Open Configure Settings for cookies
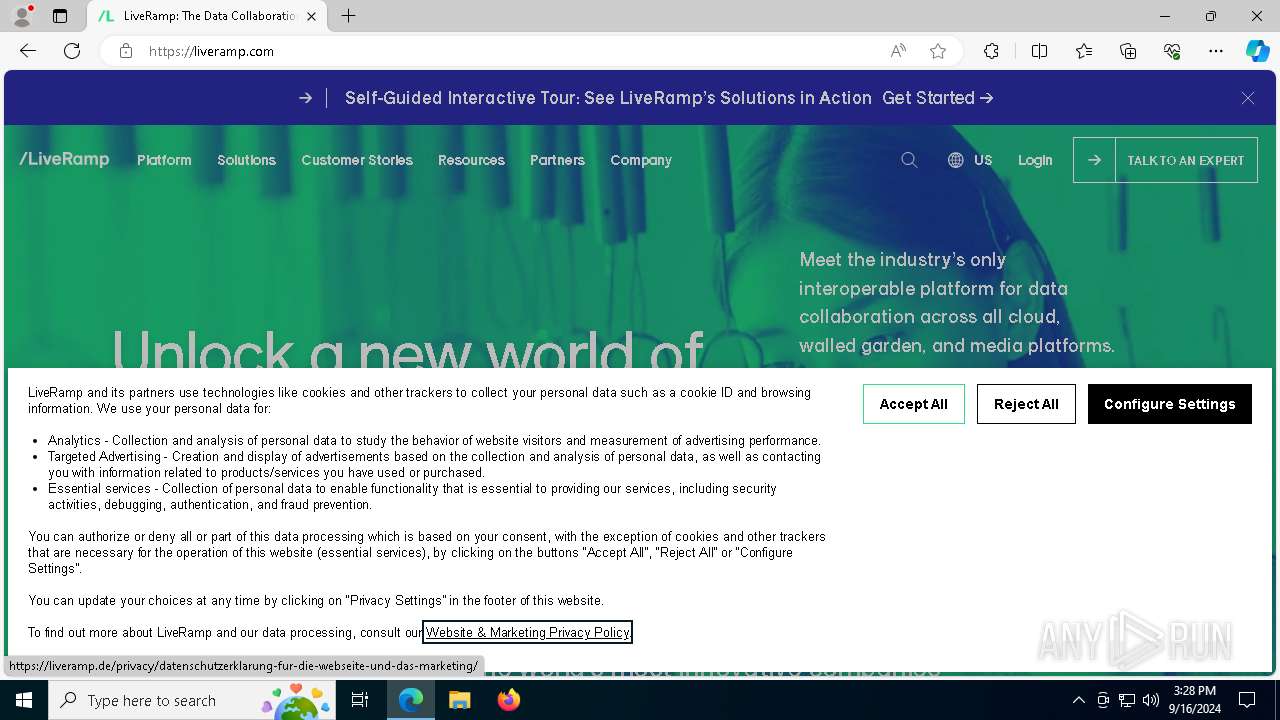The width and height of the screenshot is (1280, 720). click(1170, 404)
